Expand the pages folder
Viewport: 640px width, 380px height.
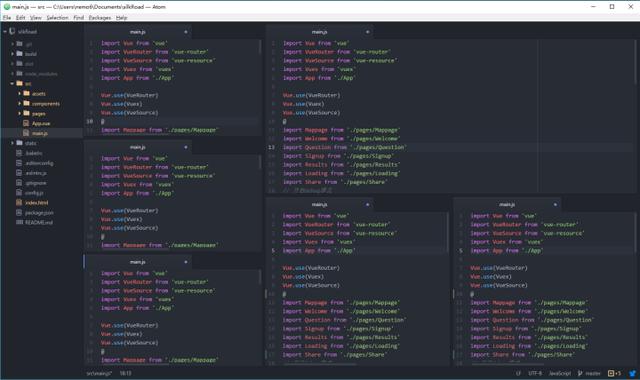pos(19,113)
